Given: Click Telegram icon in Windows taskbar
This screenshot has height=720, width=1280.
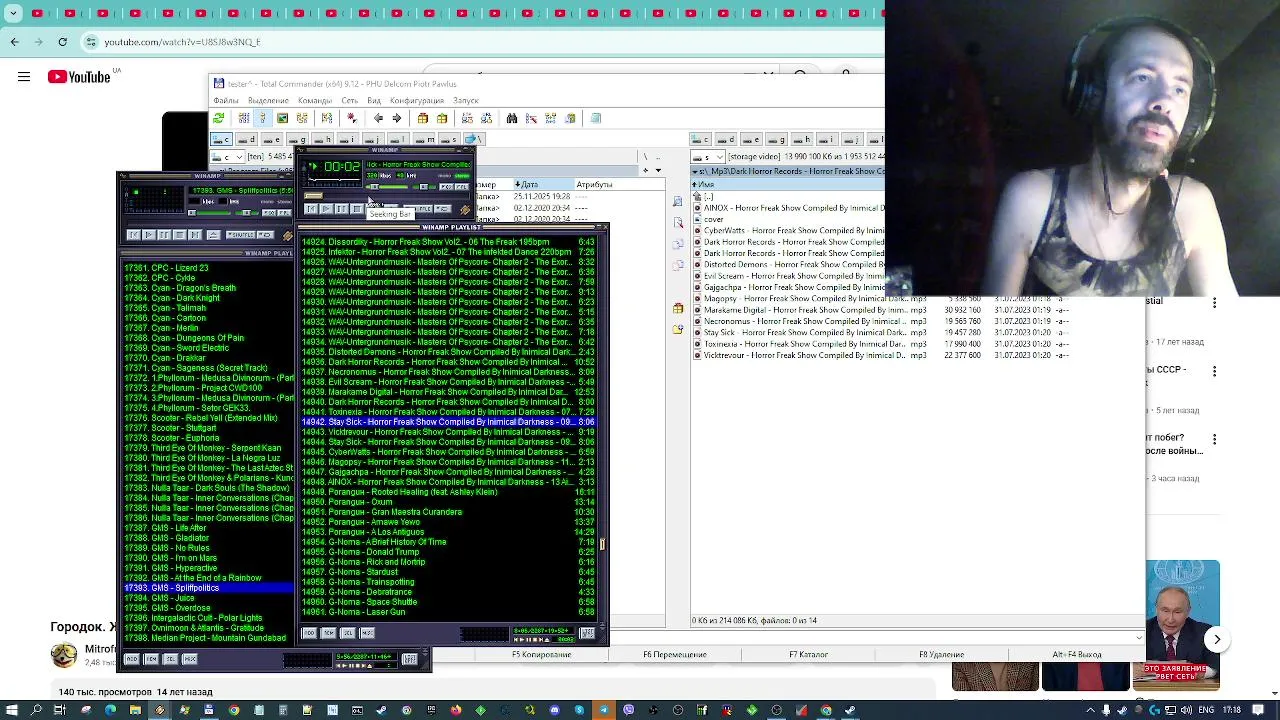Looking at the screenshot, I should point(603,710).
